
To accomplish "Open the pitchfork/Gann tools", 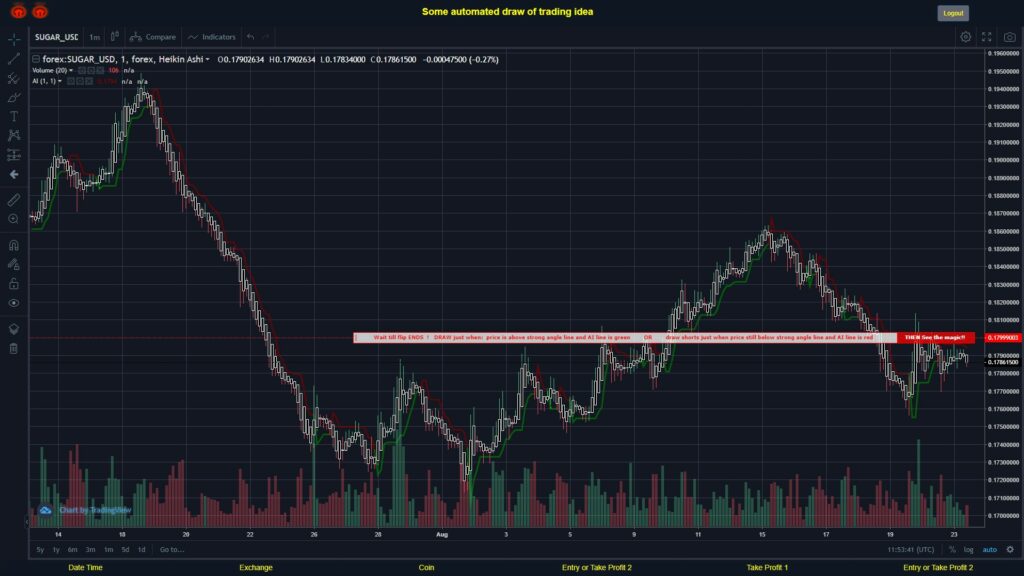I will click(14, 78).
